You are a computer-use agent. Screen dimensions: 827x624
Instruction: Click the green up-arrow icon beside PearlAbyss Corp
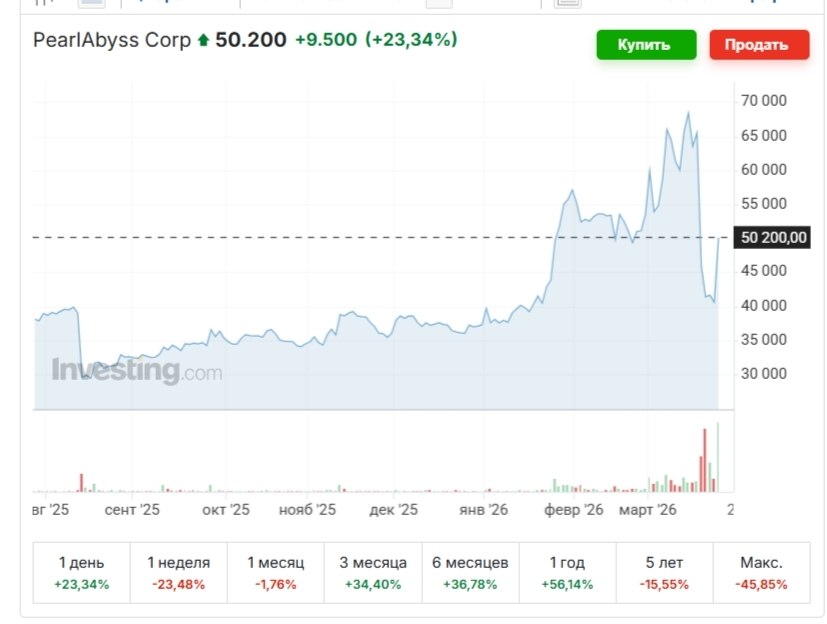tap(203, 40)
